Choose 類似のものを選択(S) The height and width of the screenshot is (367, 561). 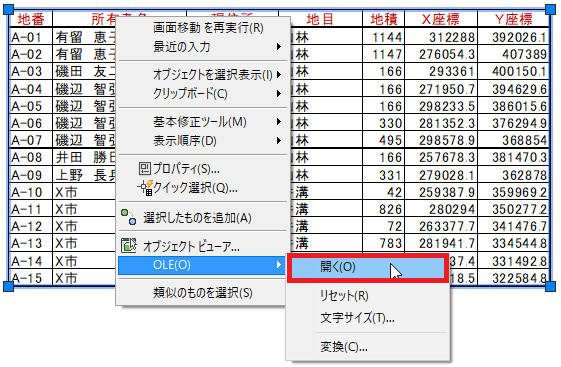pos(202,293)
